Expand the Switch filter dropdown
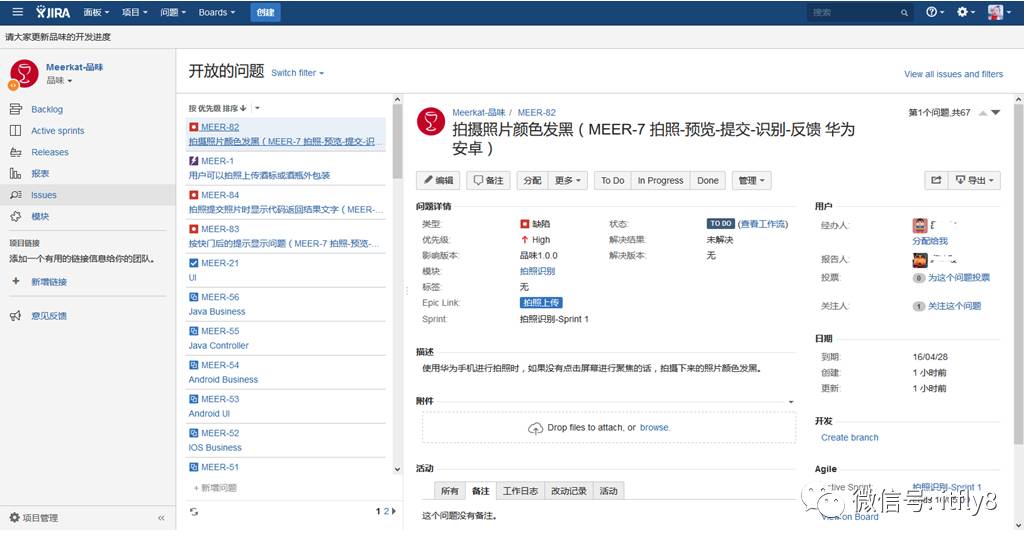 tap(297, 73)
